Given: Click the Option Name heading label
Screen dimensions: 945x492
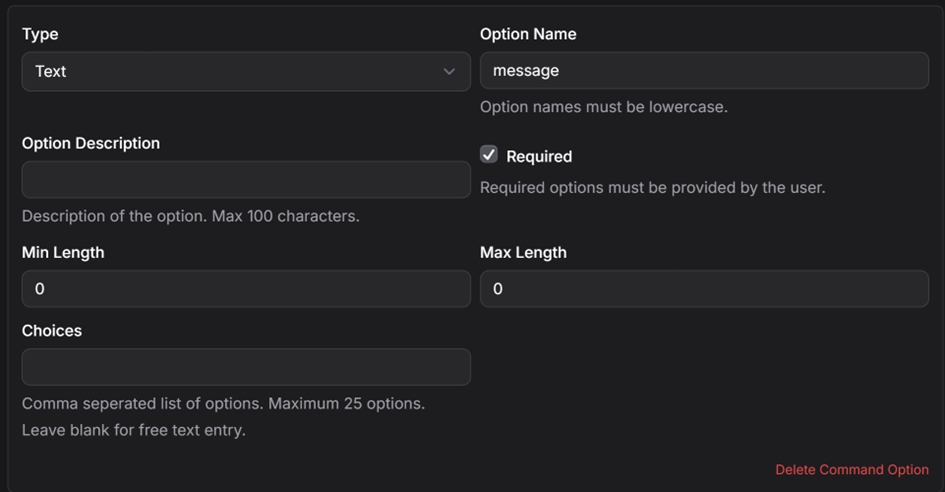Looking at the screenshot, I should tap(528, 34).
